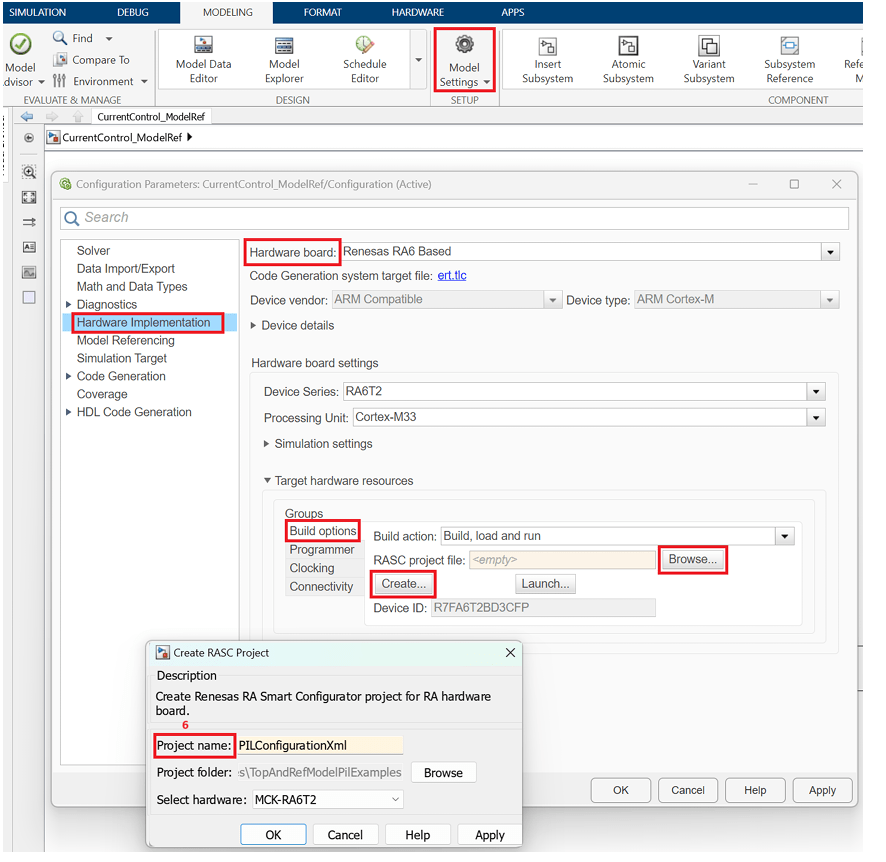Select the Programmer group
The width and height of the screenshot is (886, 862).
[321, 549]
